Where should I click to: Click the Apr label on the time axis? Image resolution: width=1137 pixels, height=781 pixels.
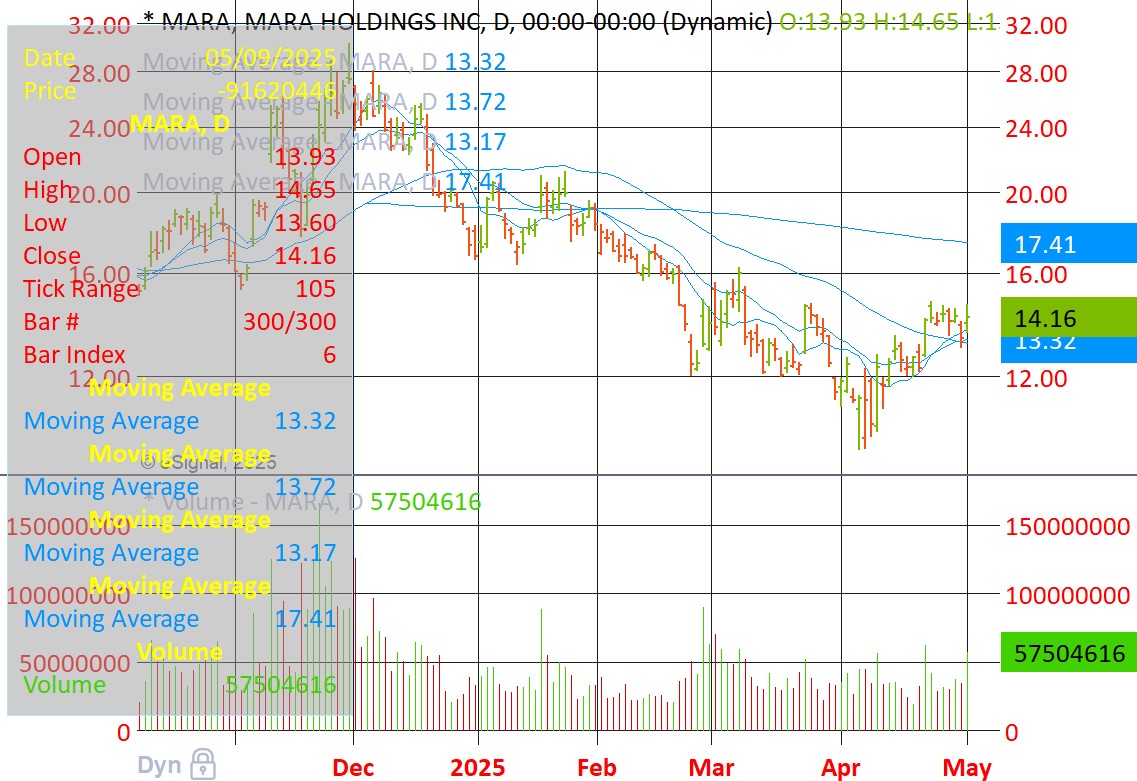(840, 767)
